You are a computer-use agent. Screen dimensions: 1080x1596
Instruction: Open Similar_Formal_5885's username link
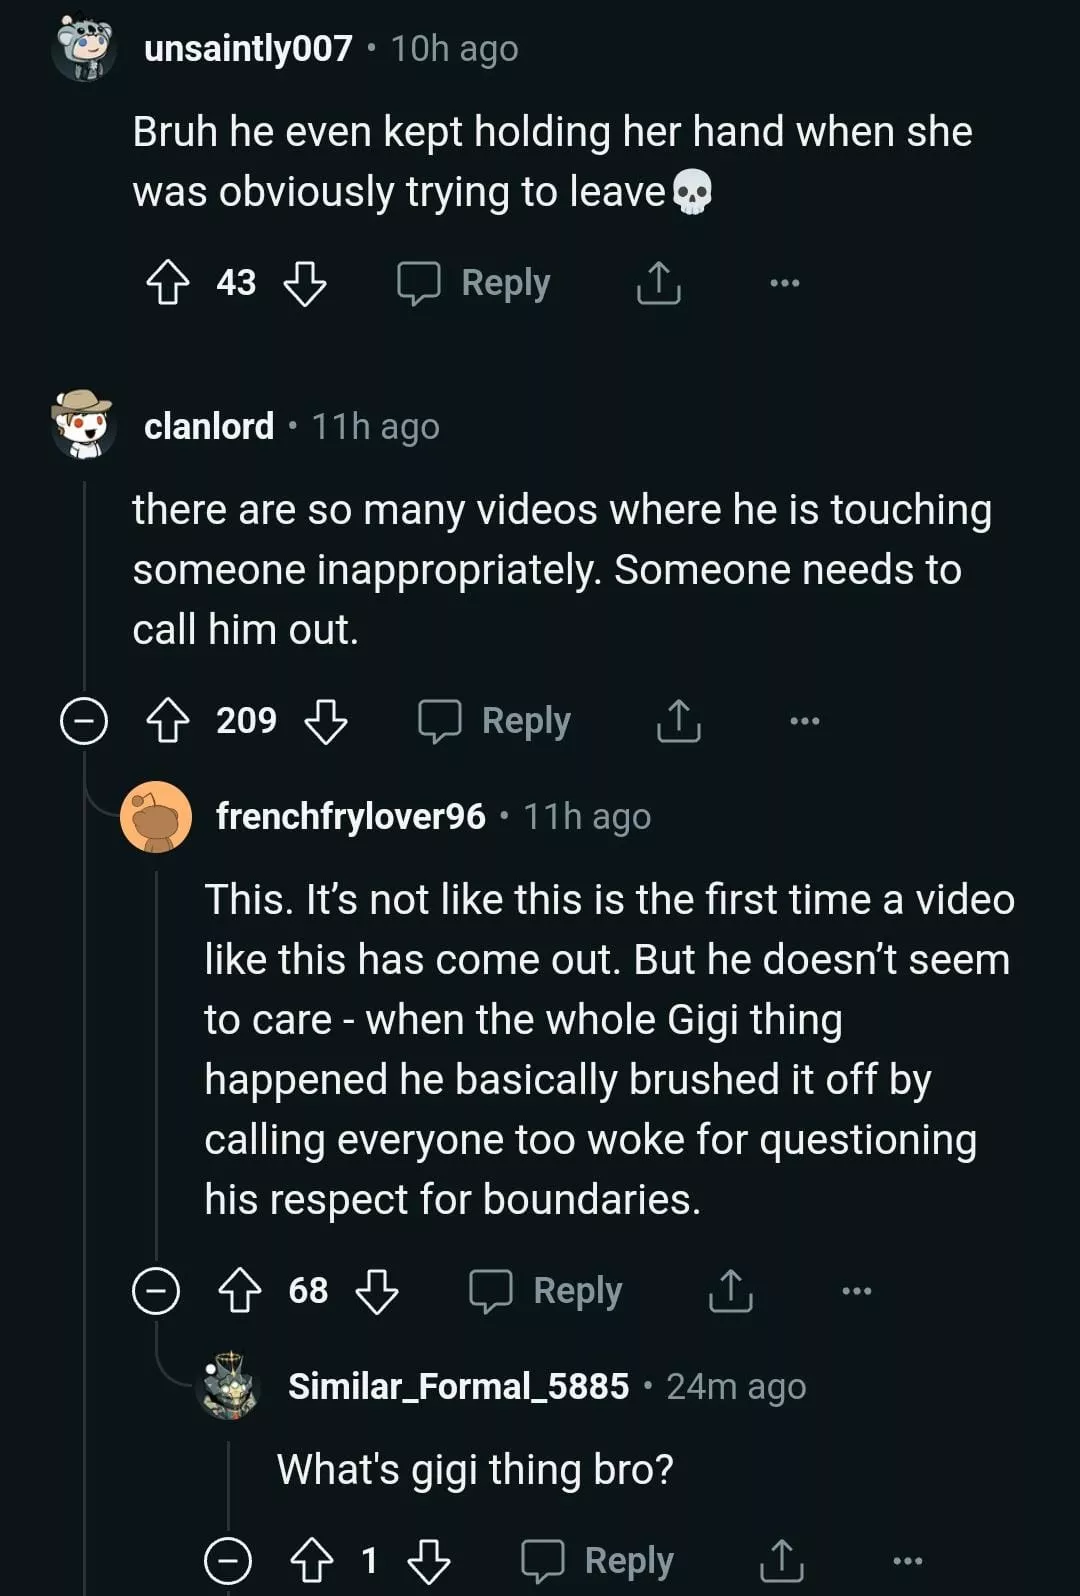pyautogui.click(x=458, y=1387)
